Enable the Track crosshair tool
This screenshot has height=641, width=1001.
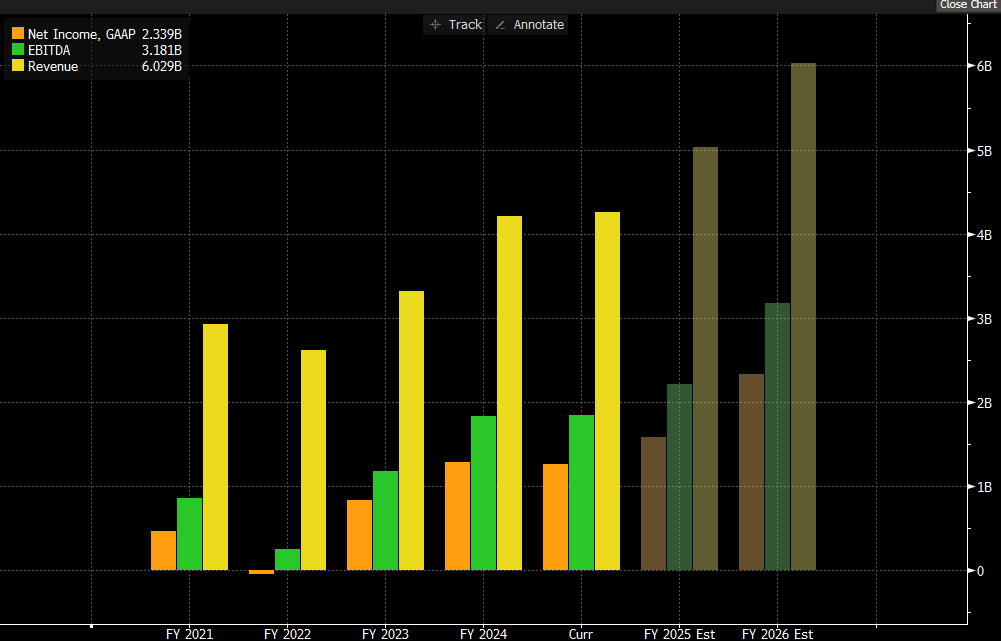click(455, 25)
